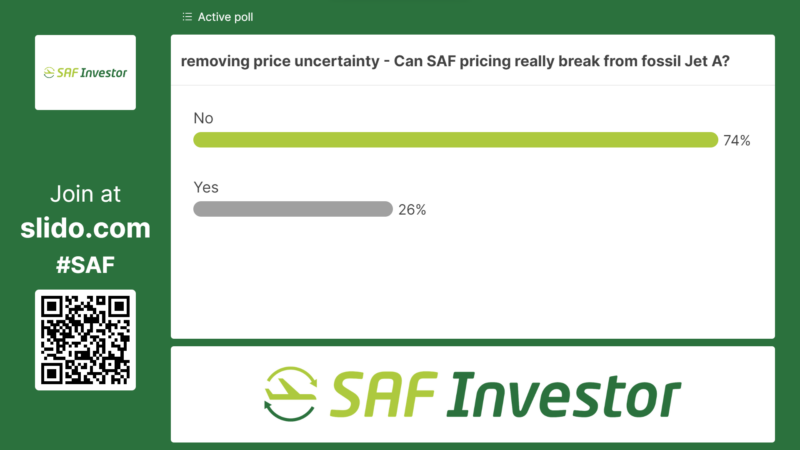Image resolution: width=800 pixels, height=450 pixels.
Task: Select the Active poll label
Action: pos(224,17)
